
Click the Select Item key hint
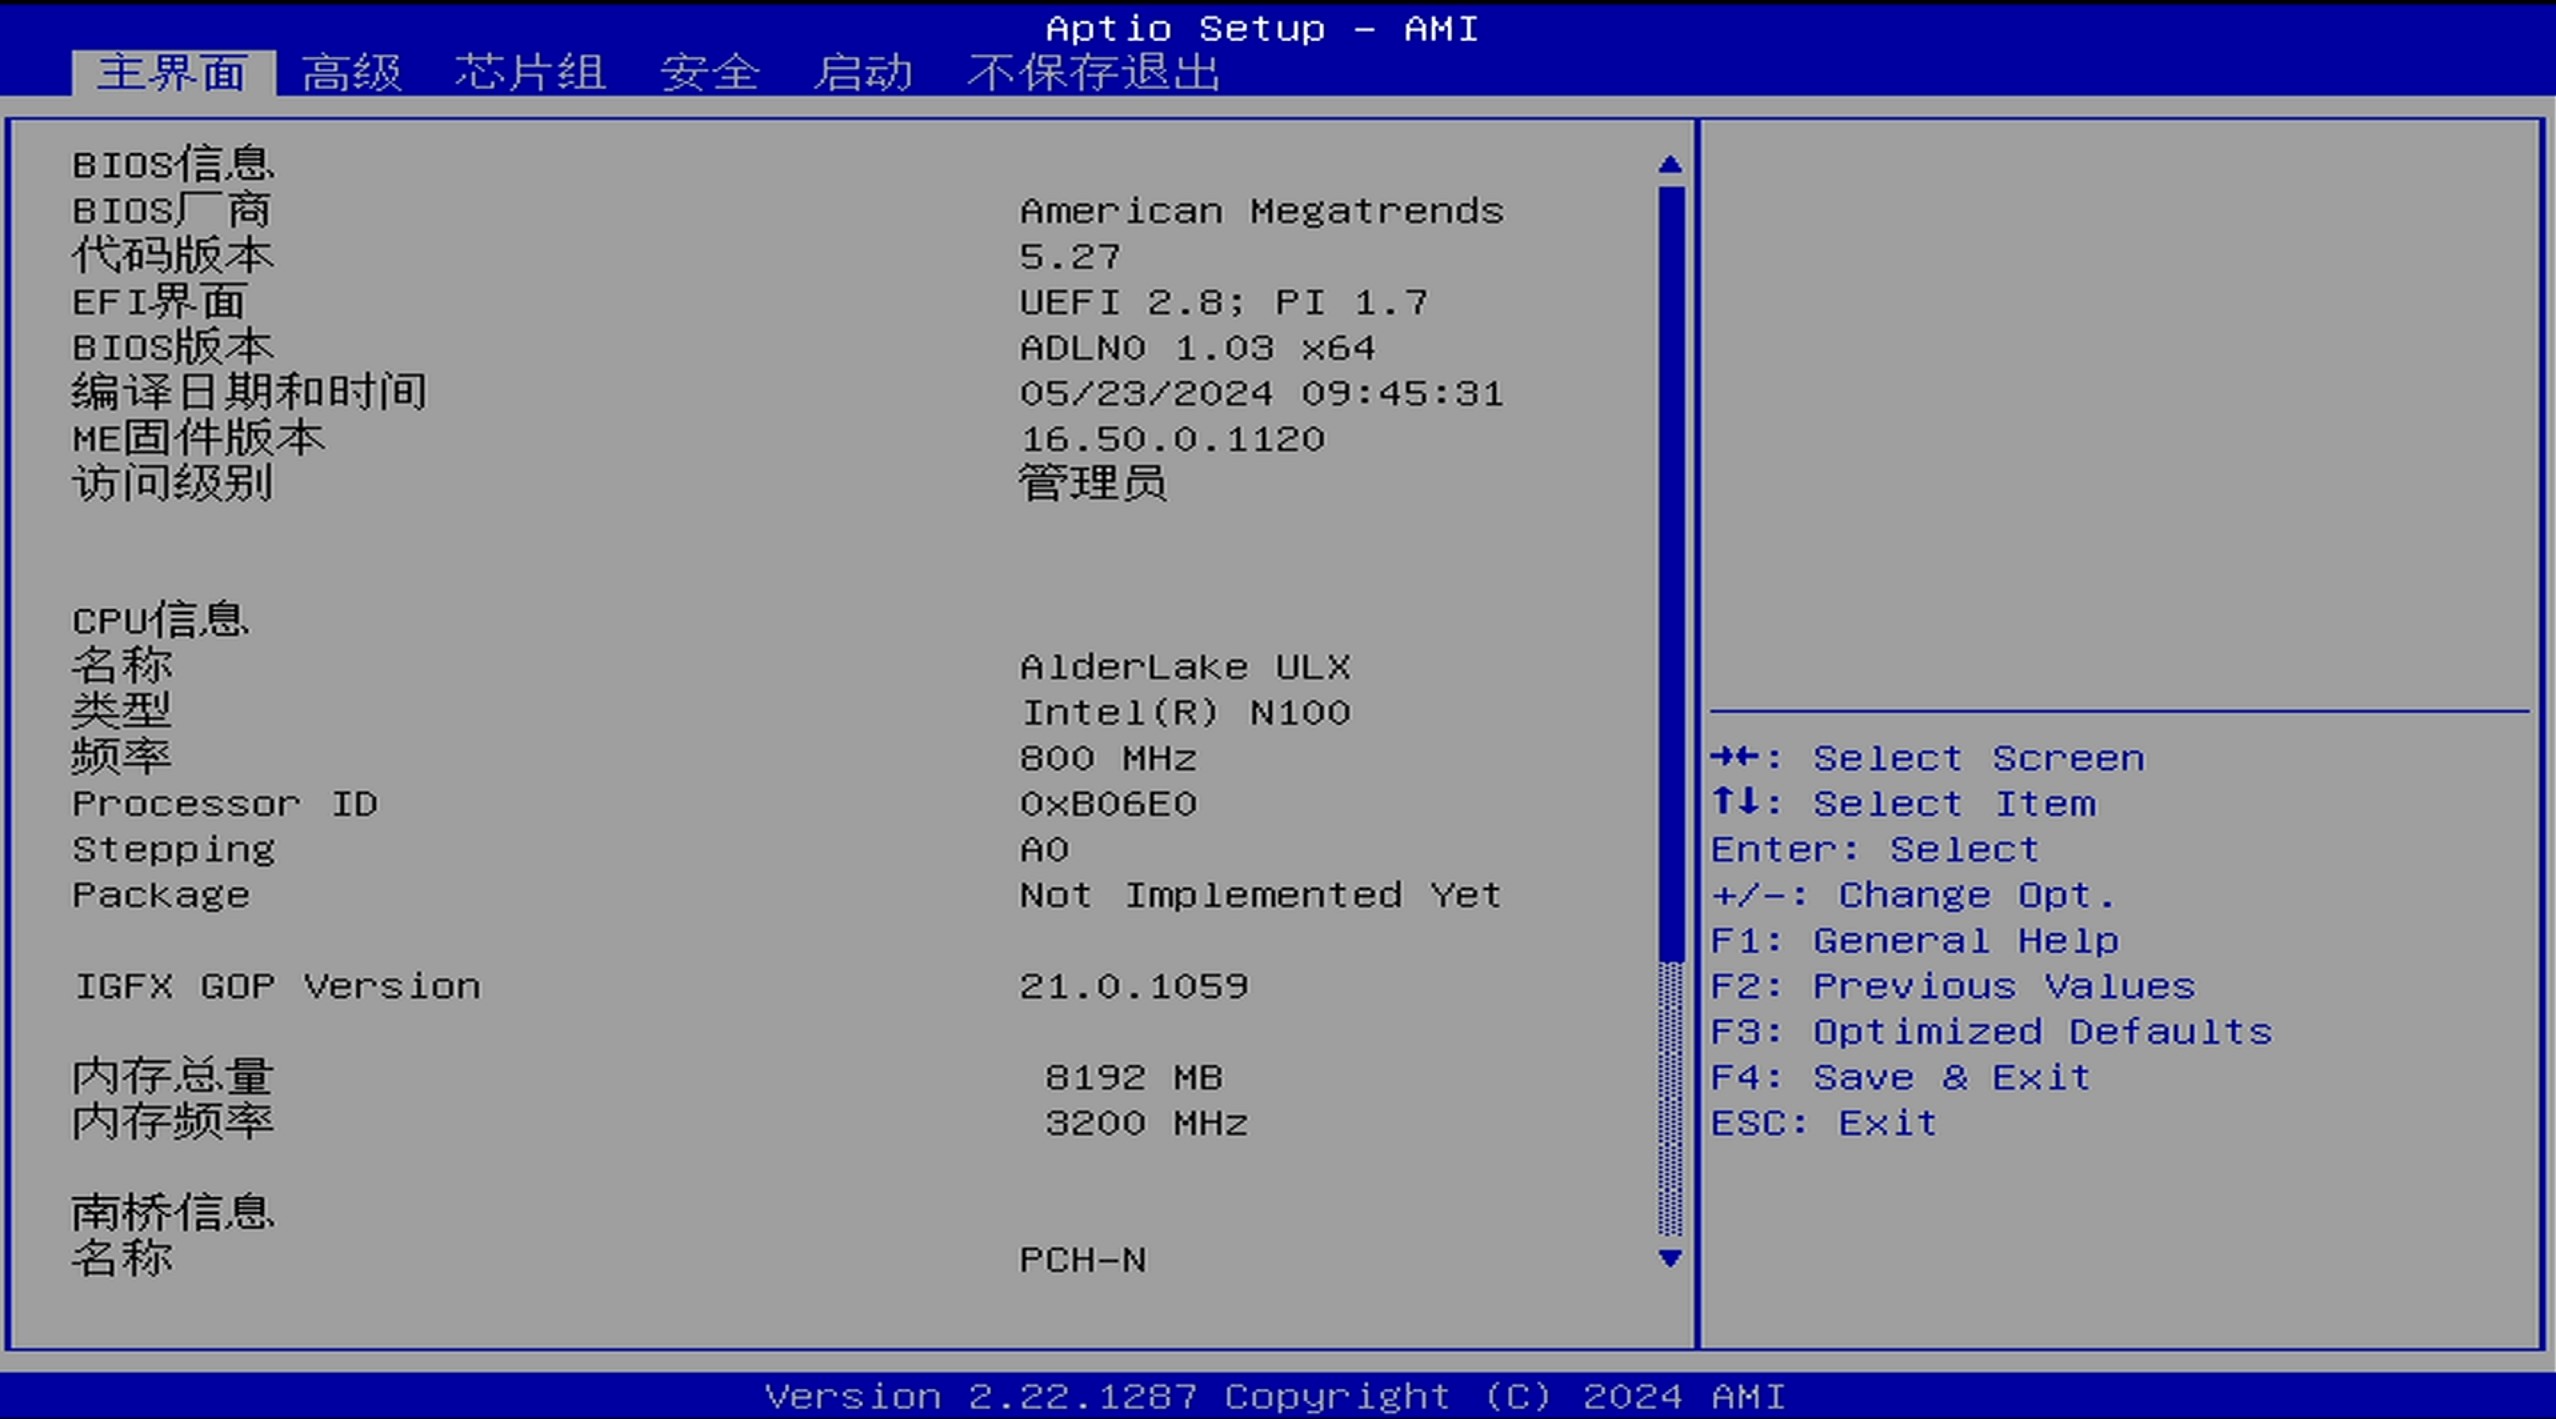pyautogui.click(x=1903, y=803)
